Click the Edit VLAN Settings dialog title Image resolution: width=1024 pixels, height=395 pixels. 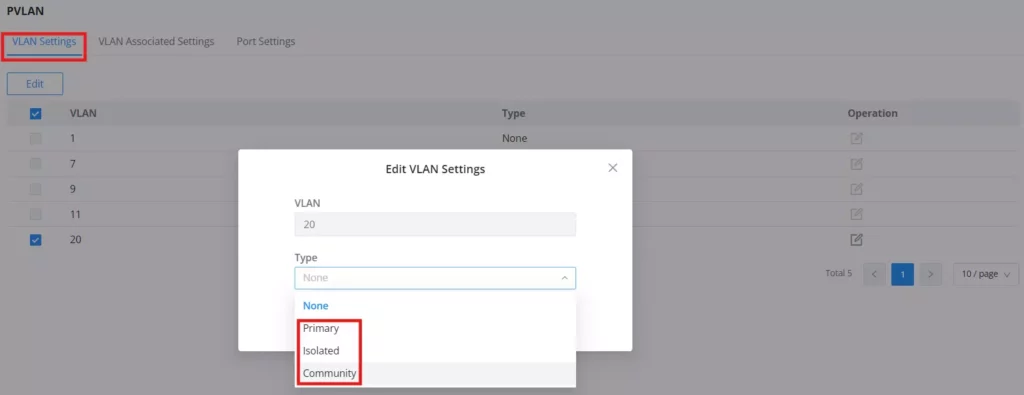[x=435, y=170]
